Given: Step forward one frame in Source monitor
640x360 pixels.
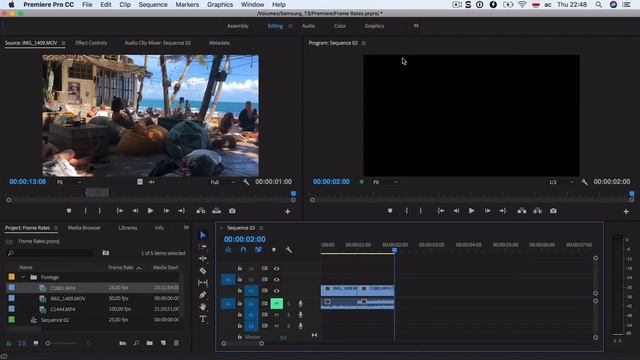Looking at the screenshot, I should click(x=167, y=211).
